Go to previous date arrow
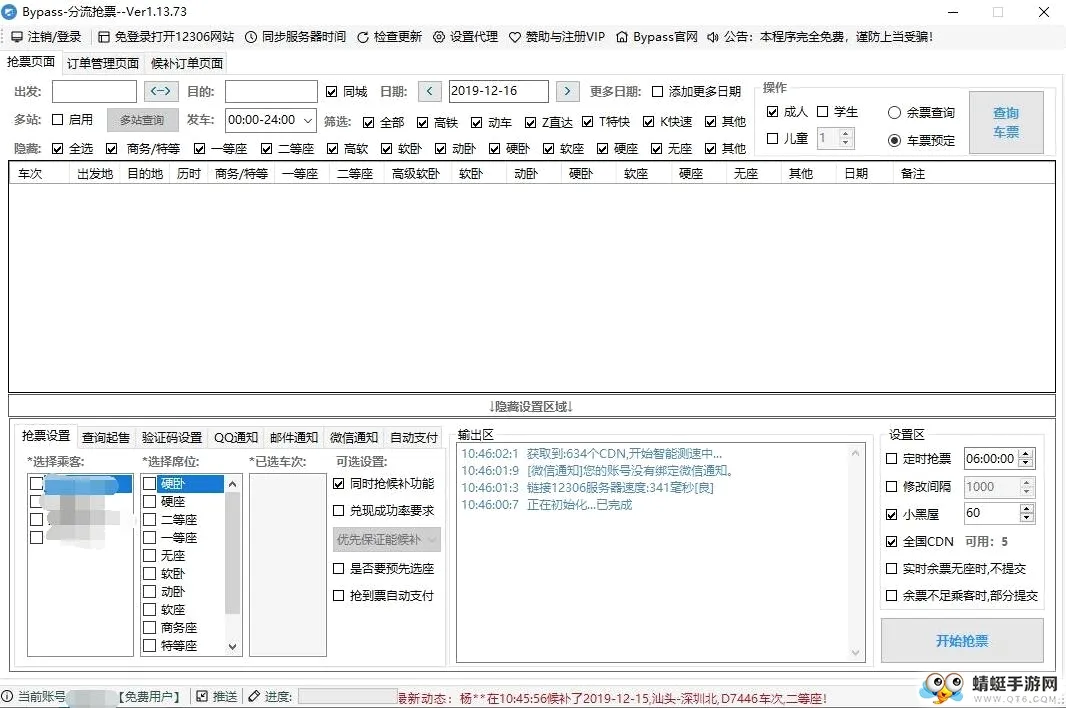Viewport: 1066px width, 708px height. (x=430, y=91)
